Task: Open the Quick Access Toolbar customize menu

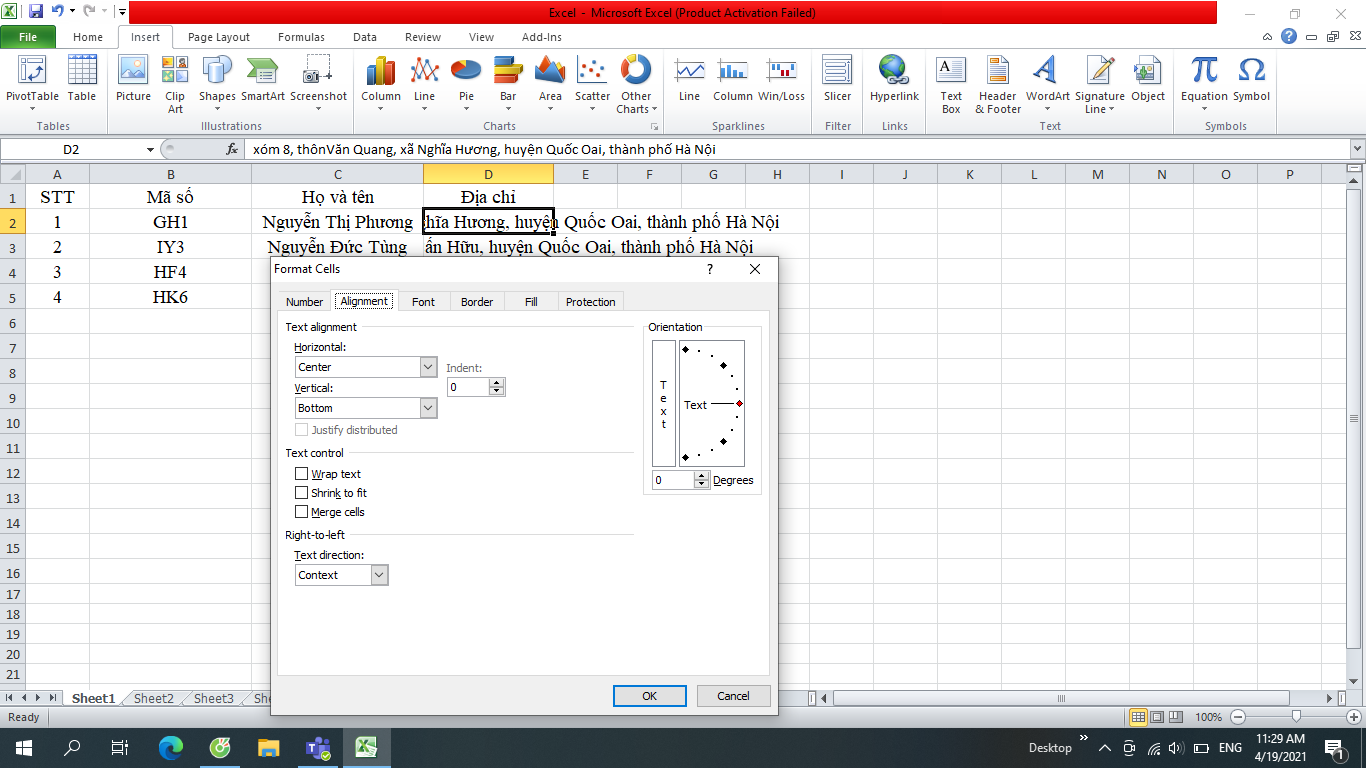Action: (x=121, y=13)
